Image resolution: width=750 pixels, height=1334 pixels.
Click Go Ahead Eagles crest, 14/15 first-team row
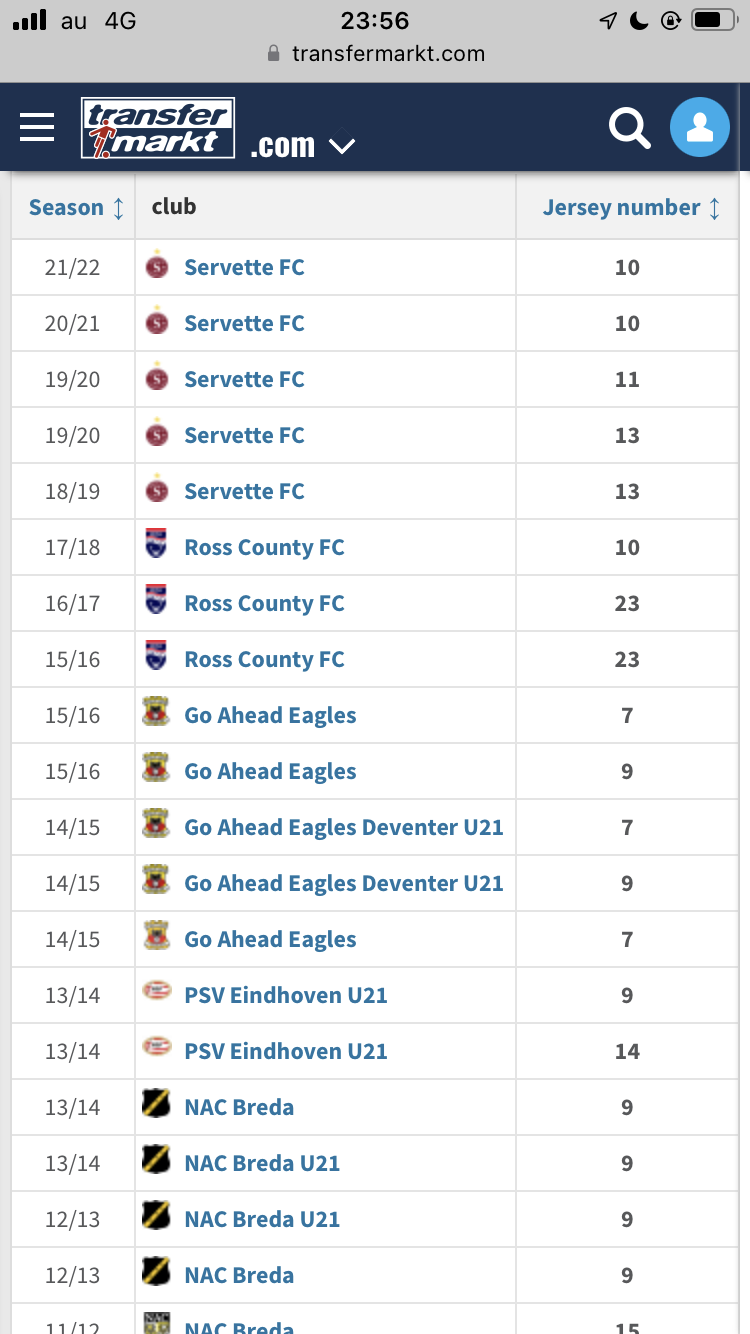point(157,939)
